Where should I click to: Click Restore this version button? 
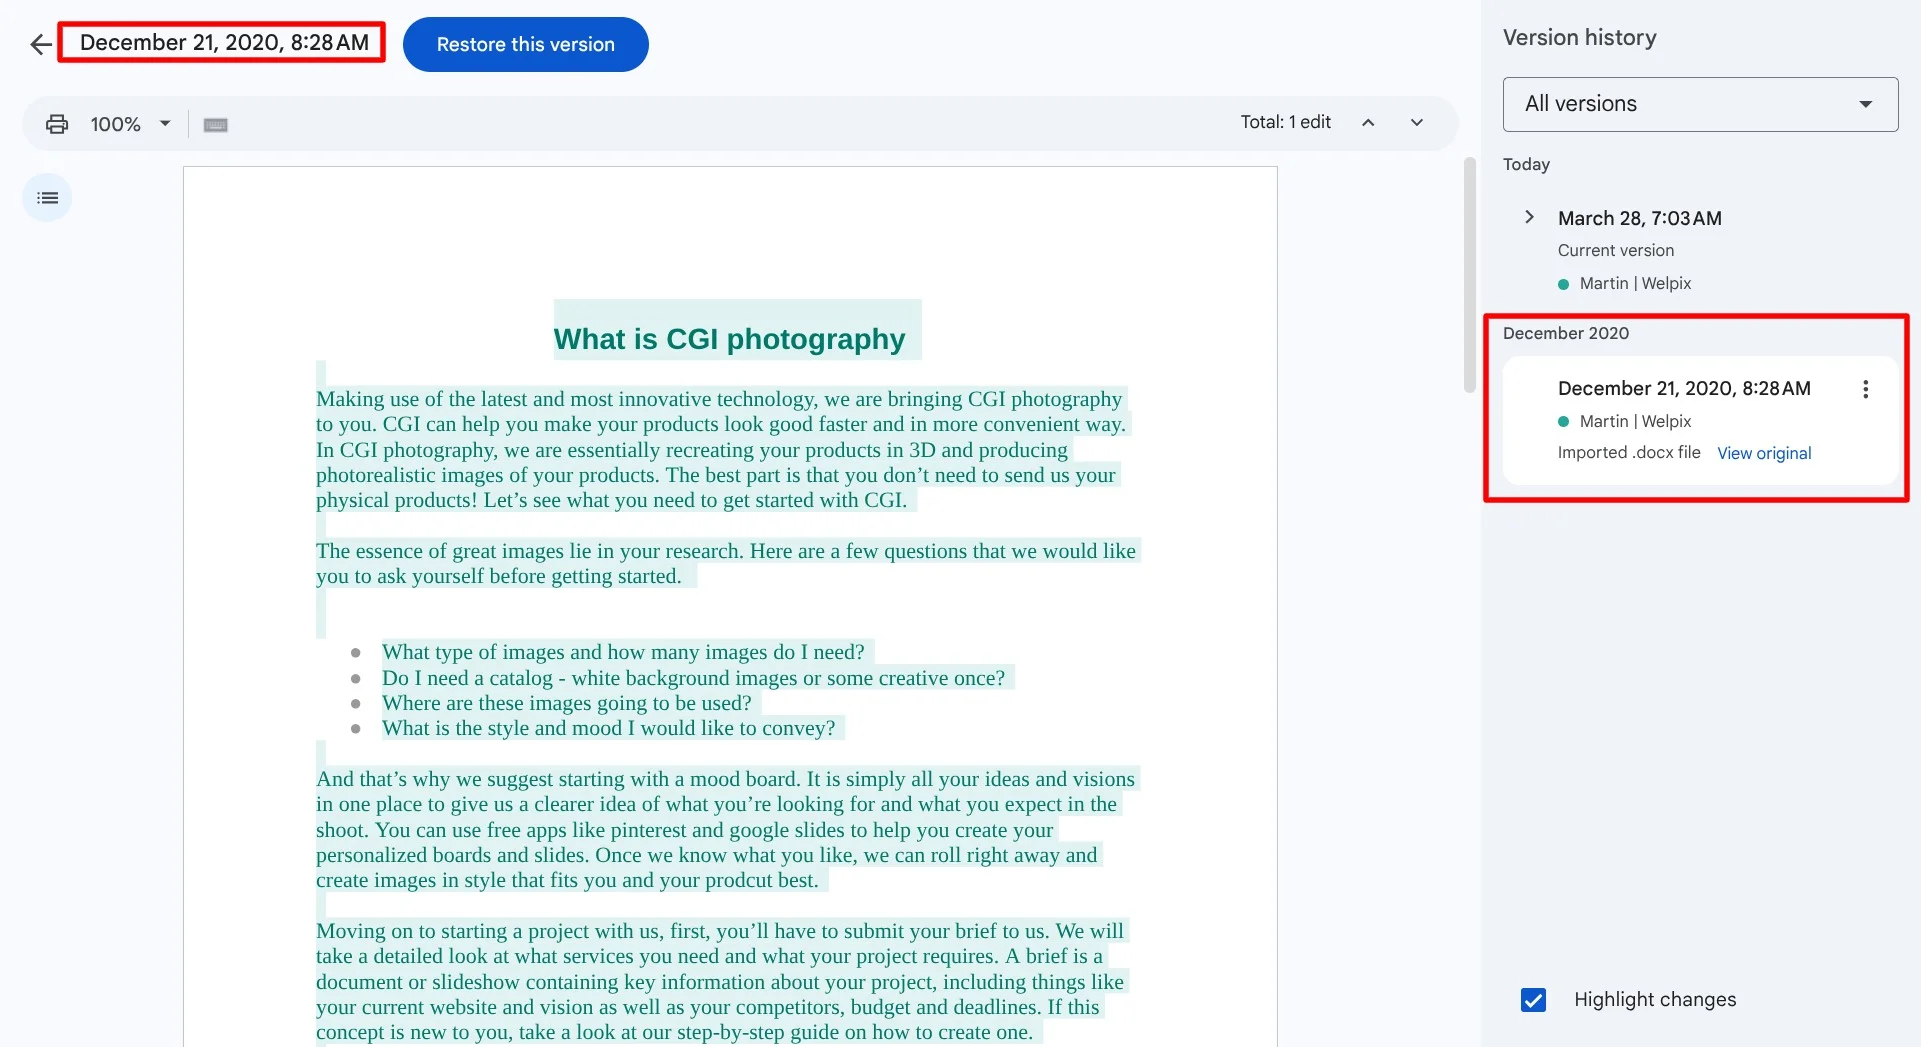[x=526, y=44]
